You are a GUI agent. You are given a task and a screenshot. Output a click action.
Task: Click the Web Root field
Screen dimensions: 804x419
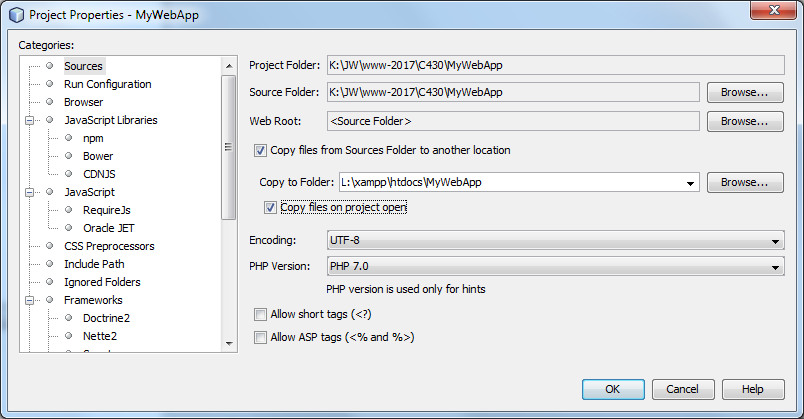[513, 122]
